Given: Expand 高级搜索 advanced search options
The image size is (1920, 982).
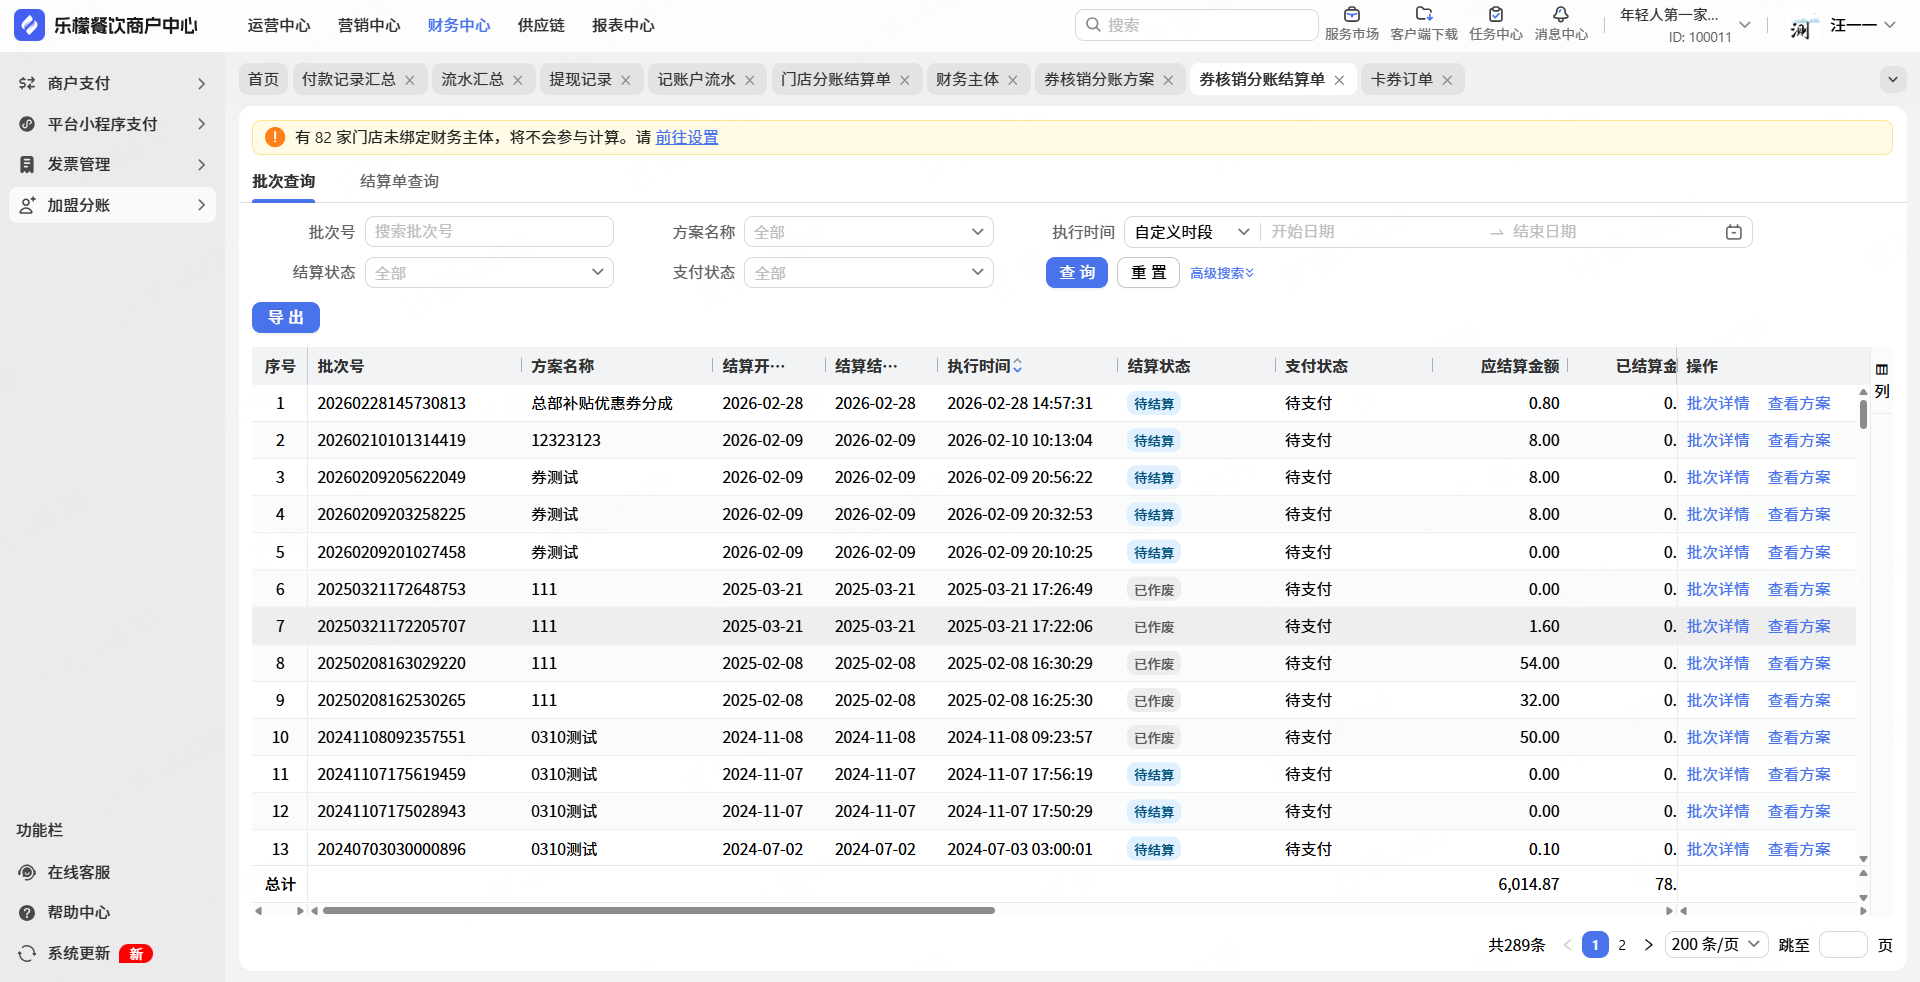Looking at the screenshot, I should click(x=1221, y=273).
